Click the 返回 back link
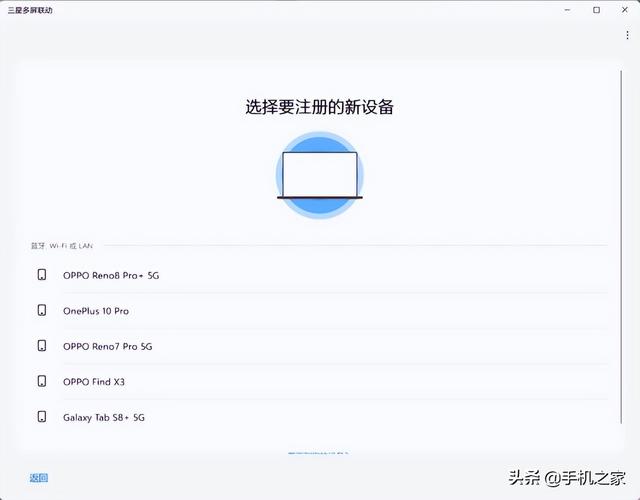The width and height of the screenshot is (640, 500). point(39,478)
